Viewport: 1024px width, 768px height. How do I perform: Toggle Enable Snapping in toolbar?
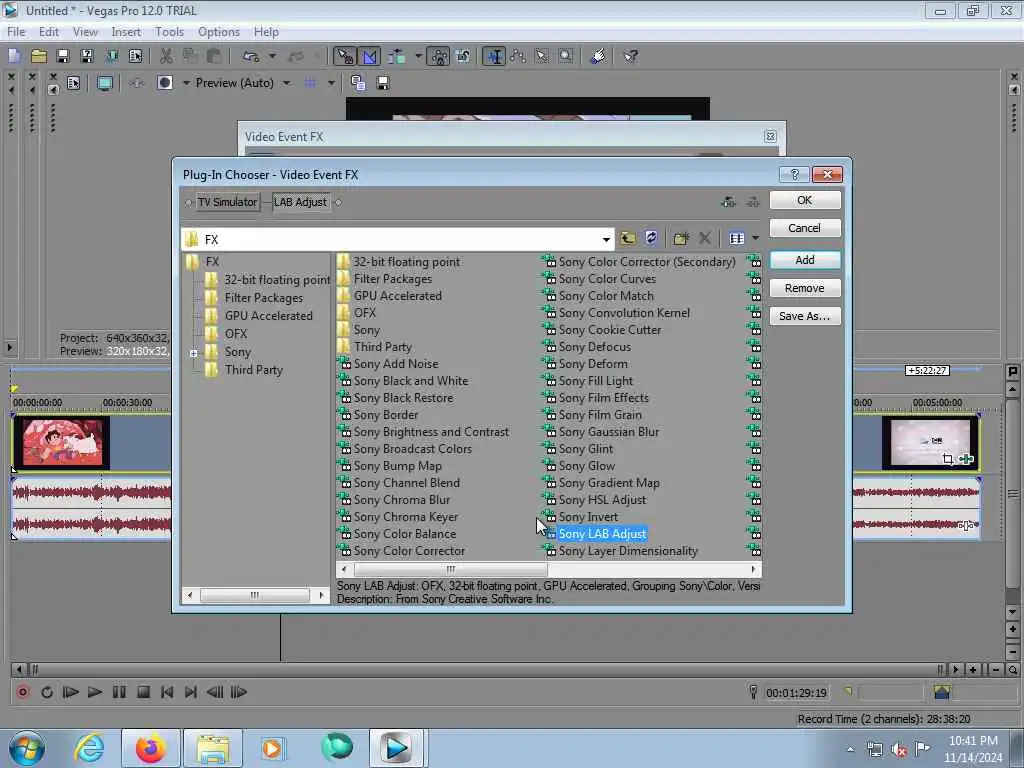pos(345,56)
